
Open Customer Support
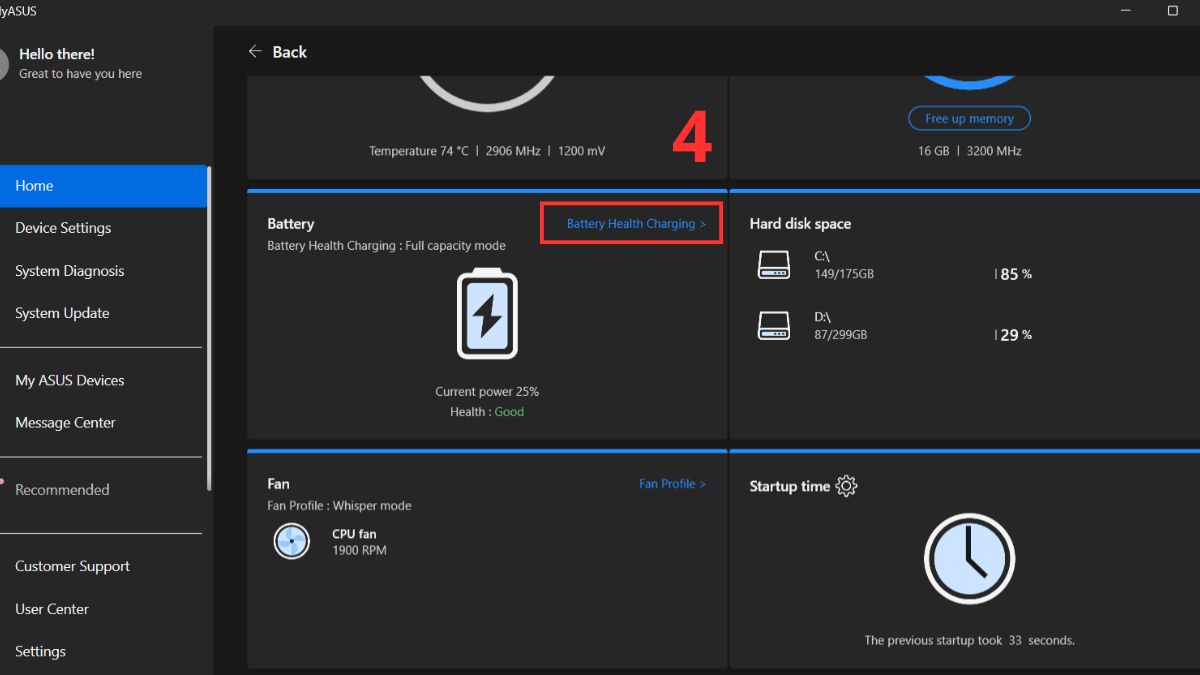pyautogui.click(x=72, y=566)
